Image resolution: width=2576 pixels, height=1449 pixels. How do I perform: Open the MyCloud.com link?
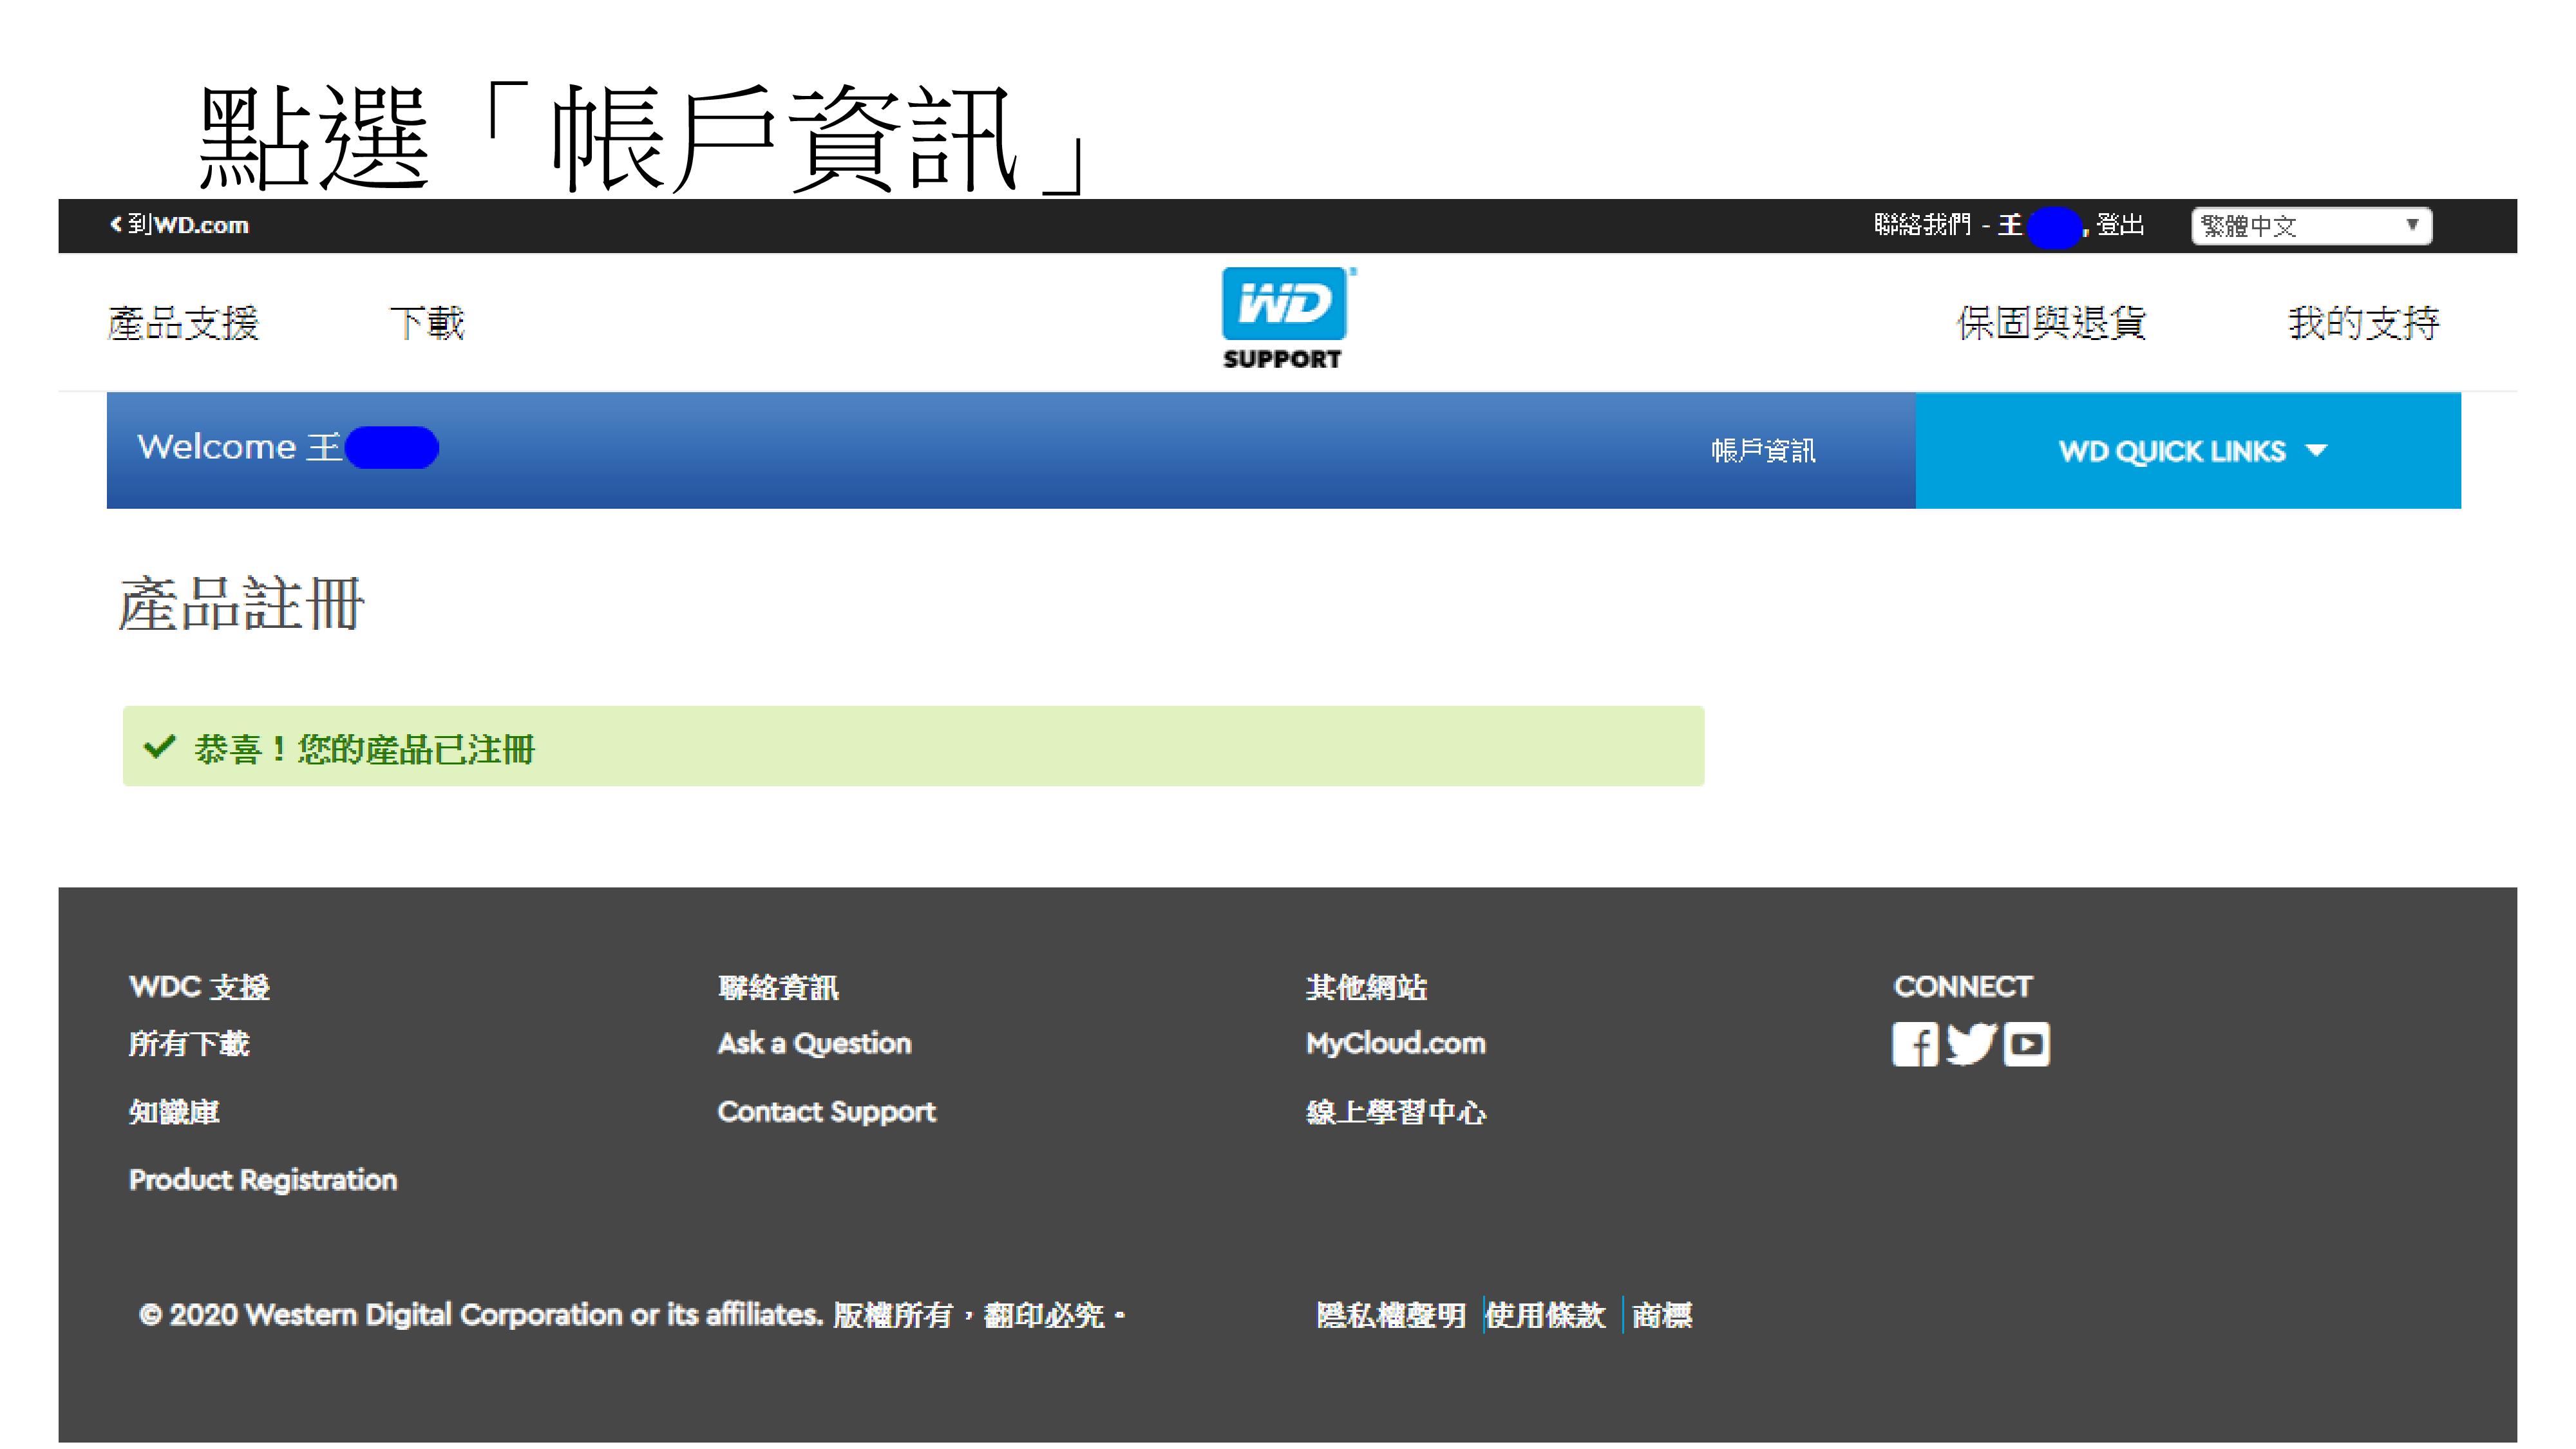[x=1396, y=1044]
